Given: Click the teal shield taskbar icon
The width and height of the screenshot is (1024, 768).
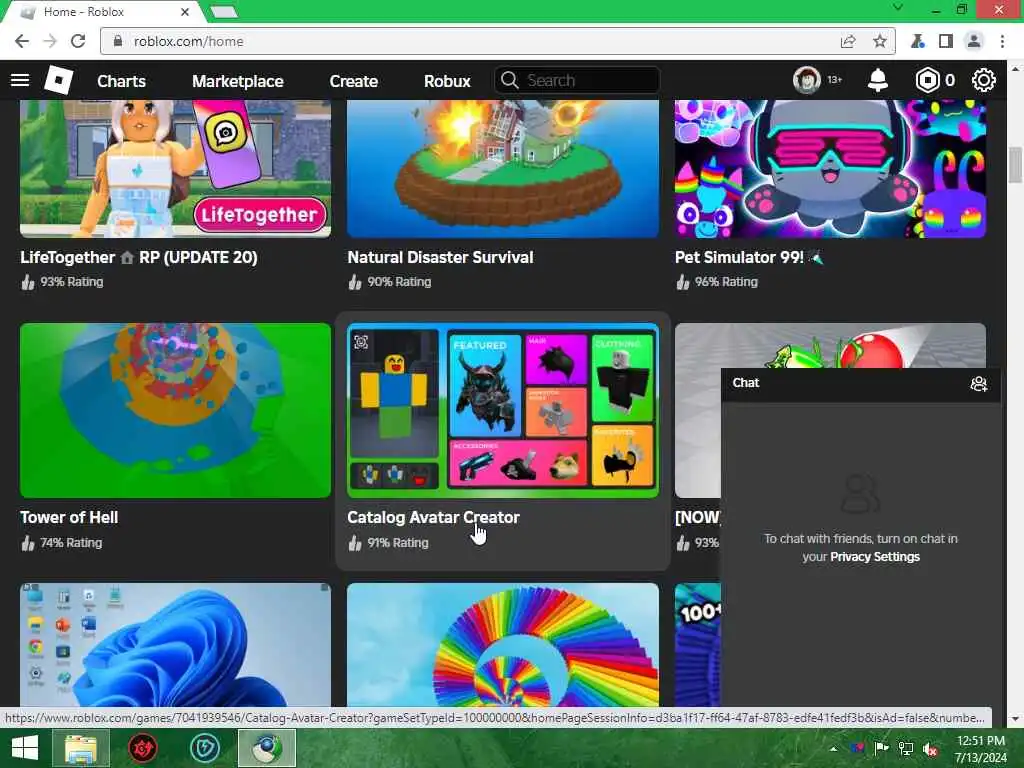Looking at the screenshot, I should coord(205,748).
